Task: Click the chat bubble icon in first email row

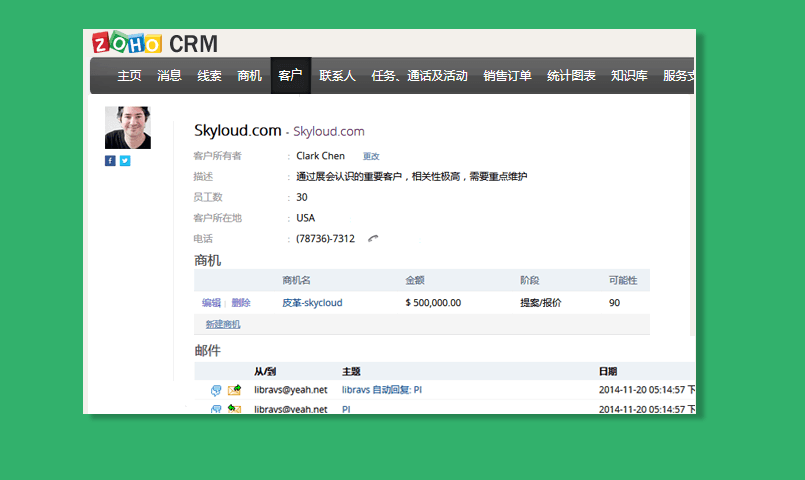Action: pos(216,390)
